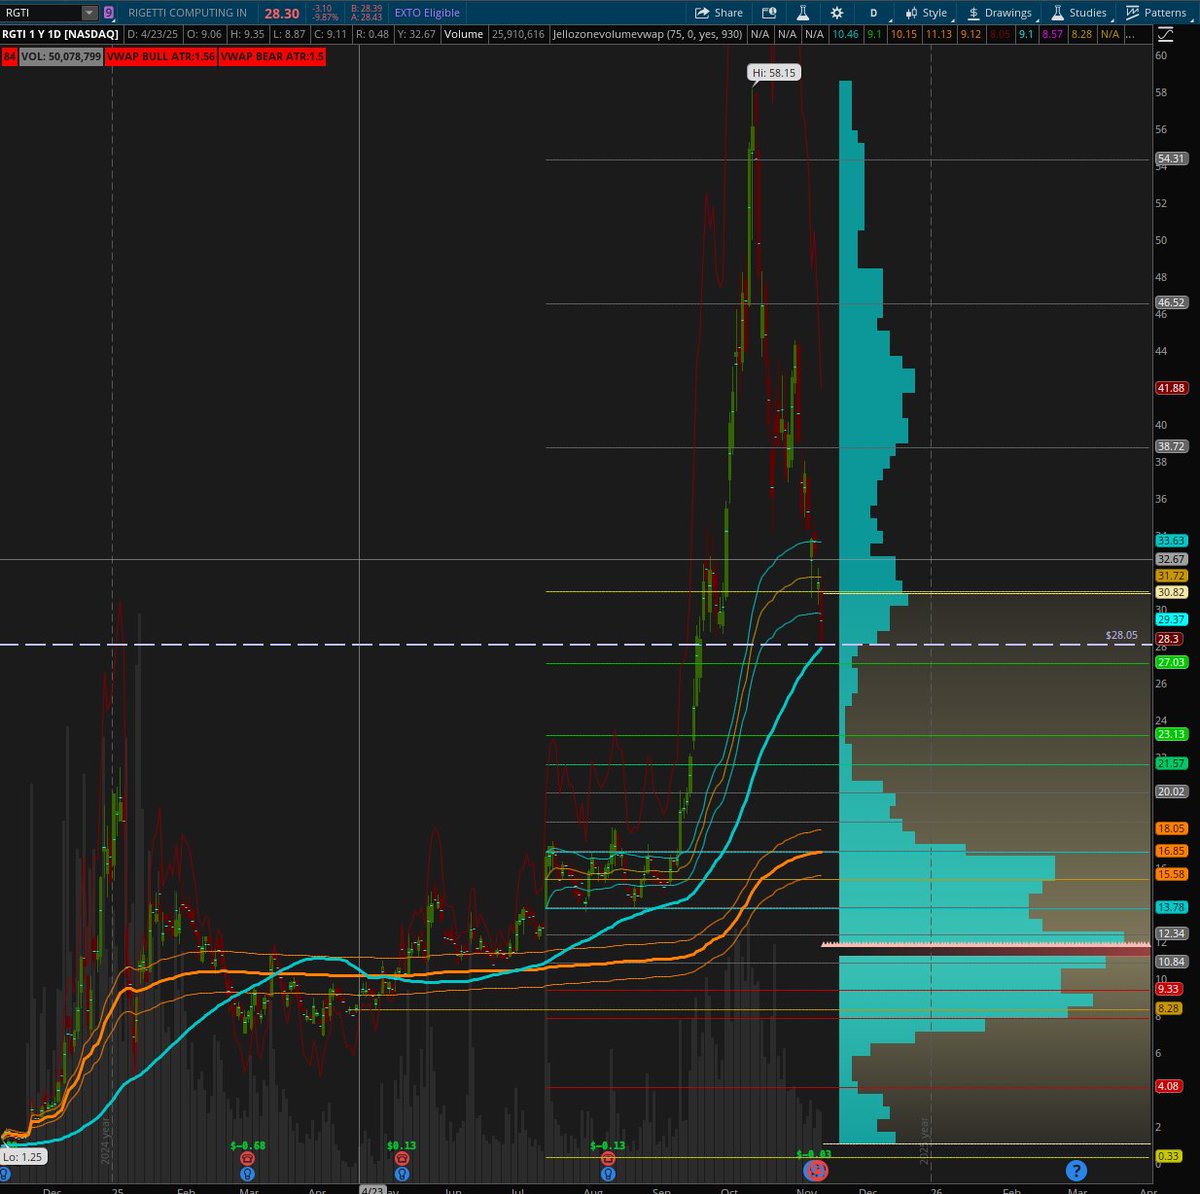Viewport: 1200px width, 1194px height.
Task: Open the Studies menu
Action: click(x=1078, y=13)
